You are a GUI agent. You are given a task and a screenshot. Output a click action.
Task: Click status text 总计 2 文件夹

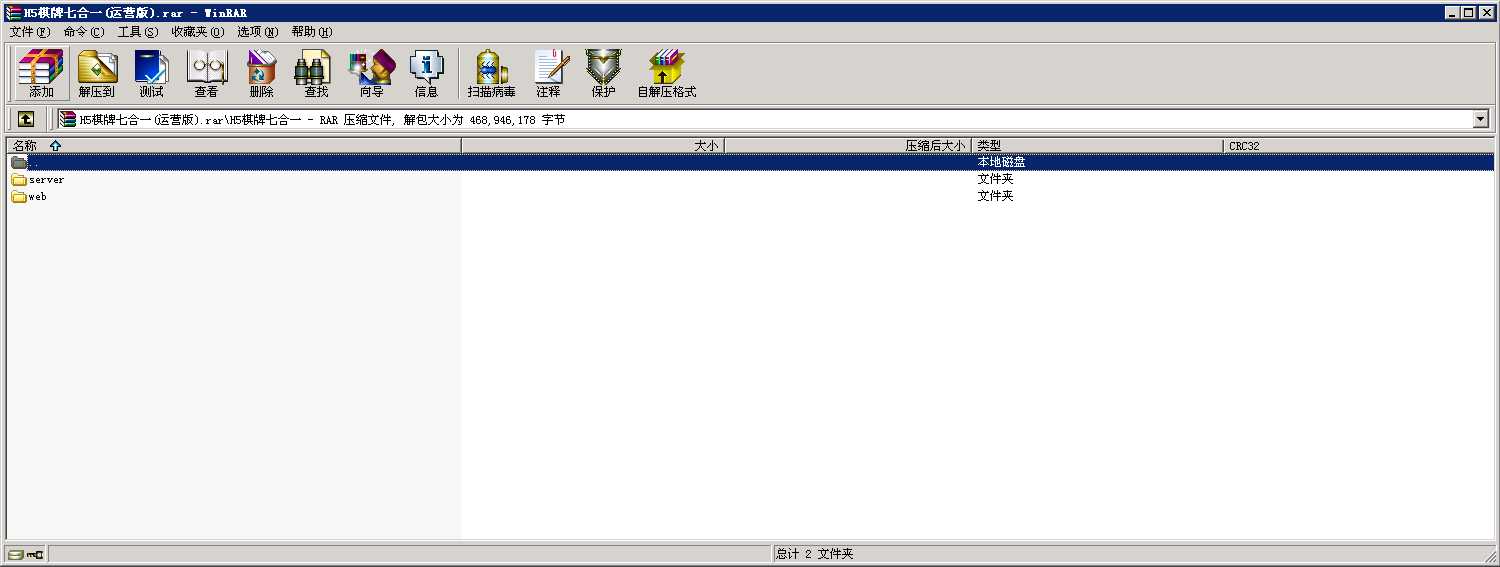click(815, 554)
